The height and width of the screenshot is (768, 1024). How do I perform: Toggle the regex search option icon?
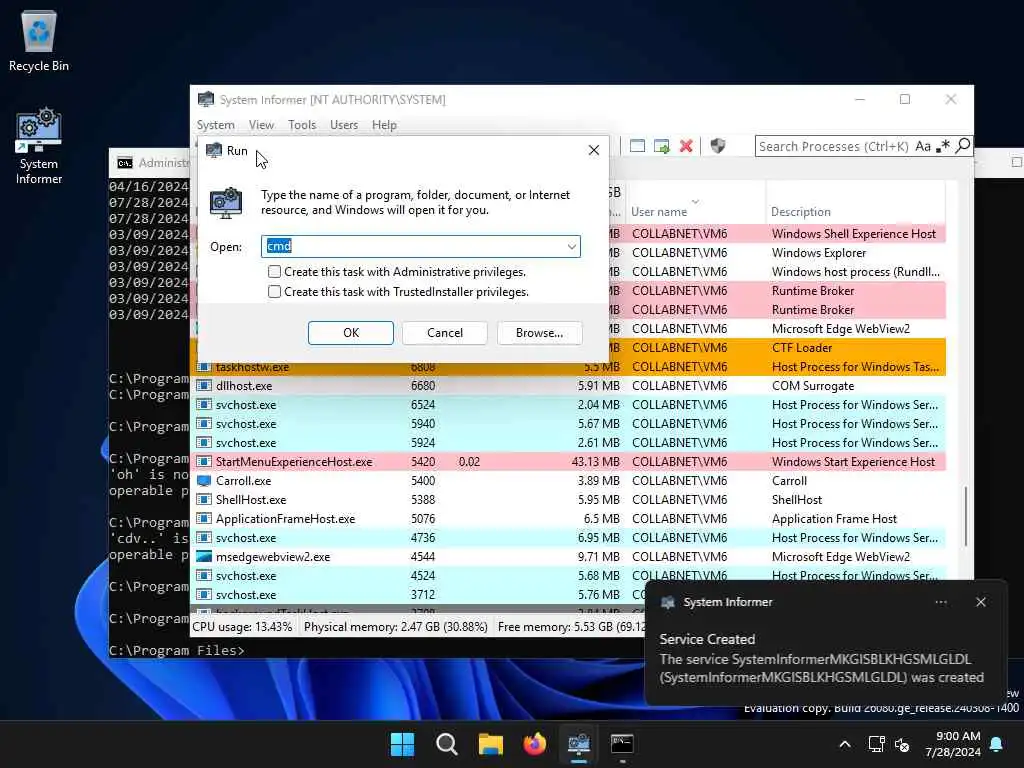coord(942,146)
